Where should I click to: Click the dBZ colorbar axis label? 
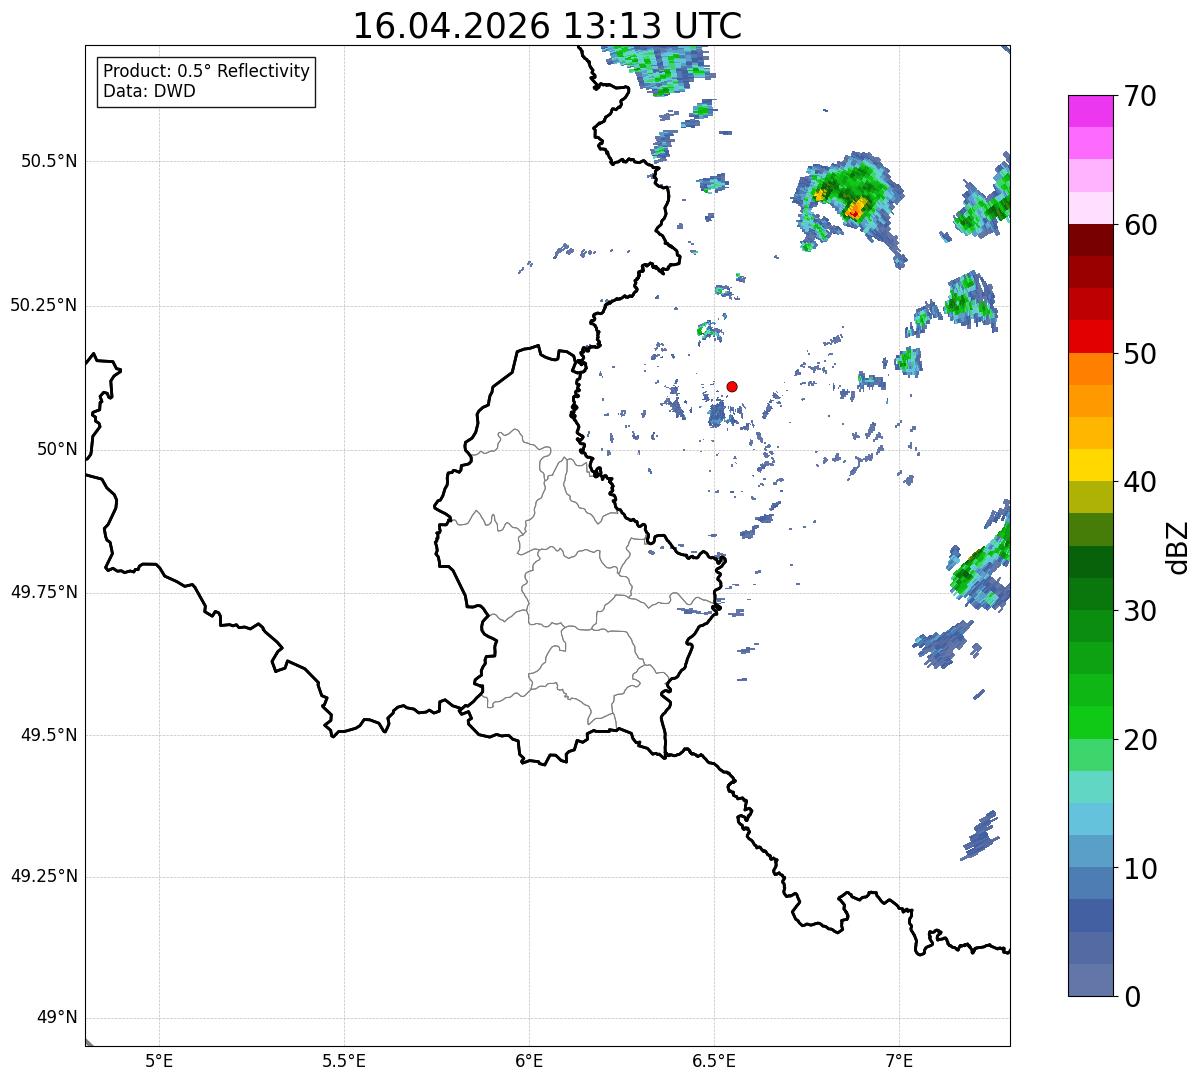(x=1178, y=546)
